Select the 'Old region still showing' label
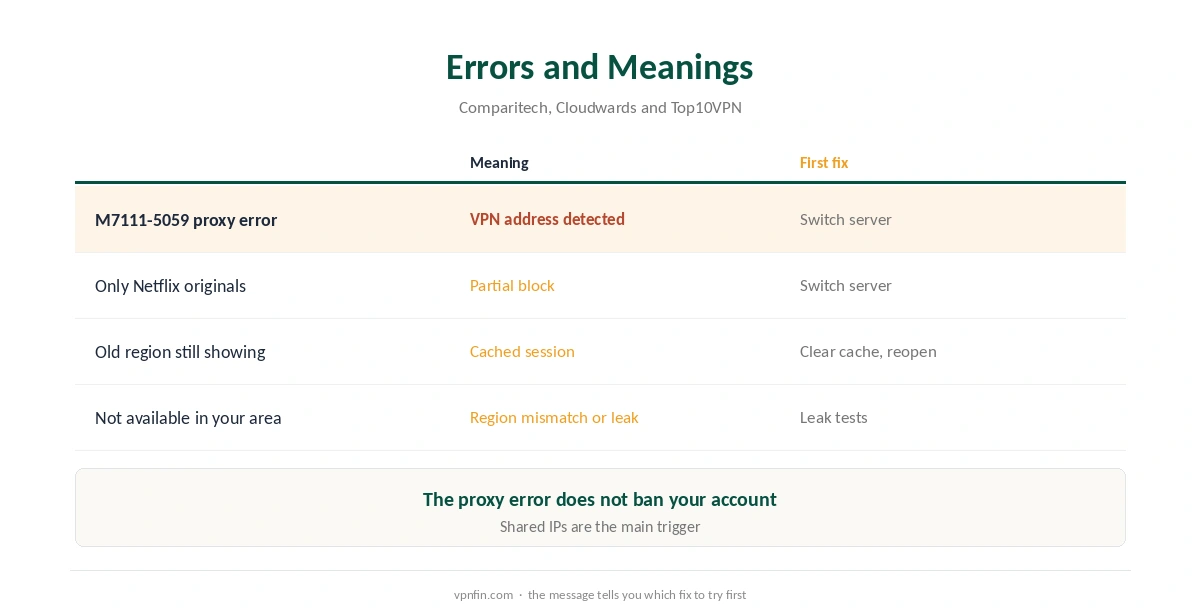The width and height of the screenshot is (1200, 614). 180,352
